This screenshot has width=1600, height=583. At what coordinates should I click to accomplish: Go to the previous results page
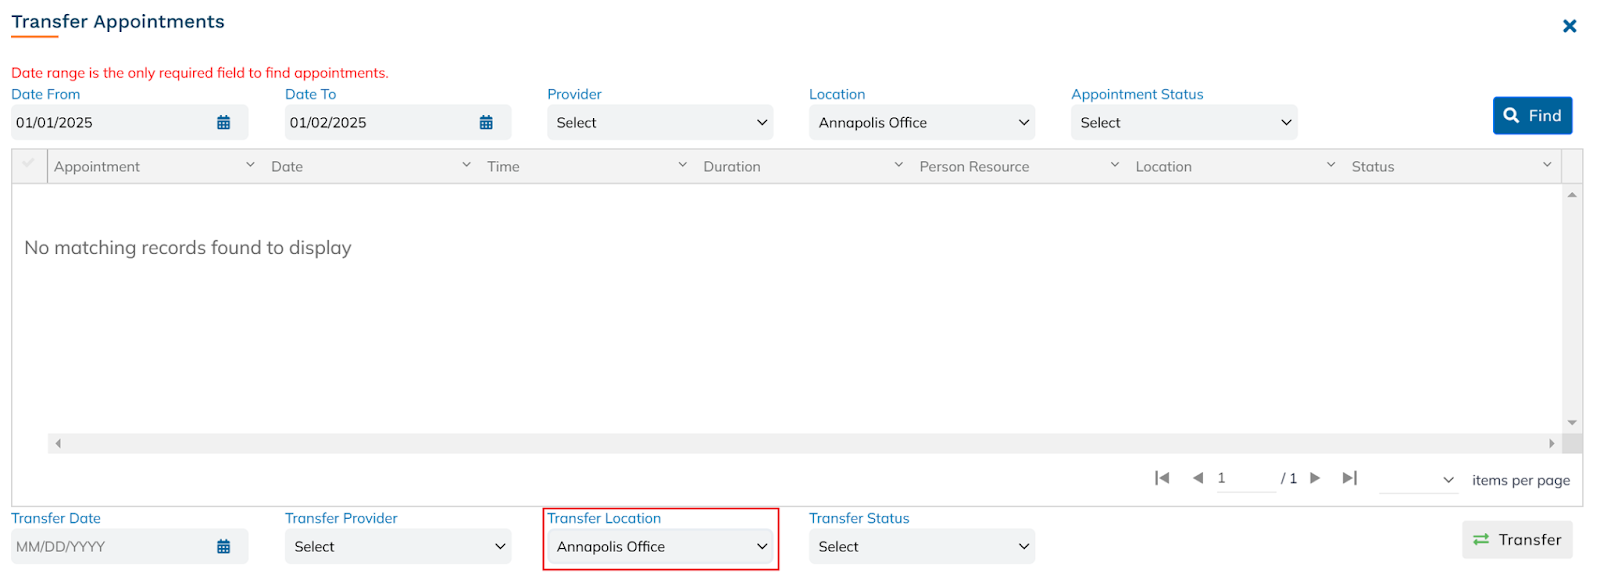pos(1197,478)
